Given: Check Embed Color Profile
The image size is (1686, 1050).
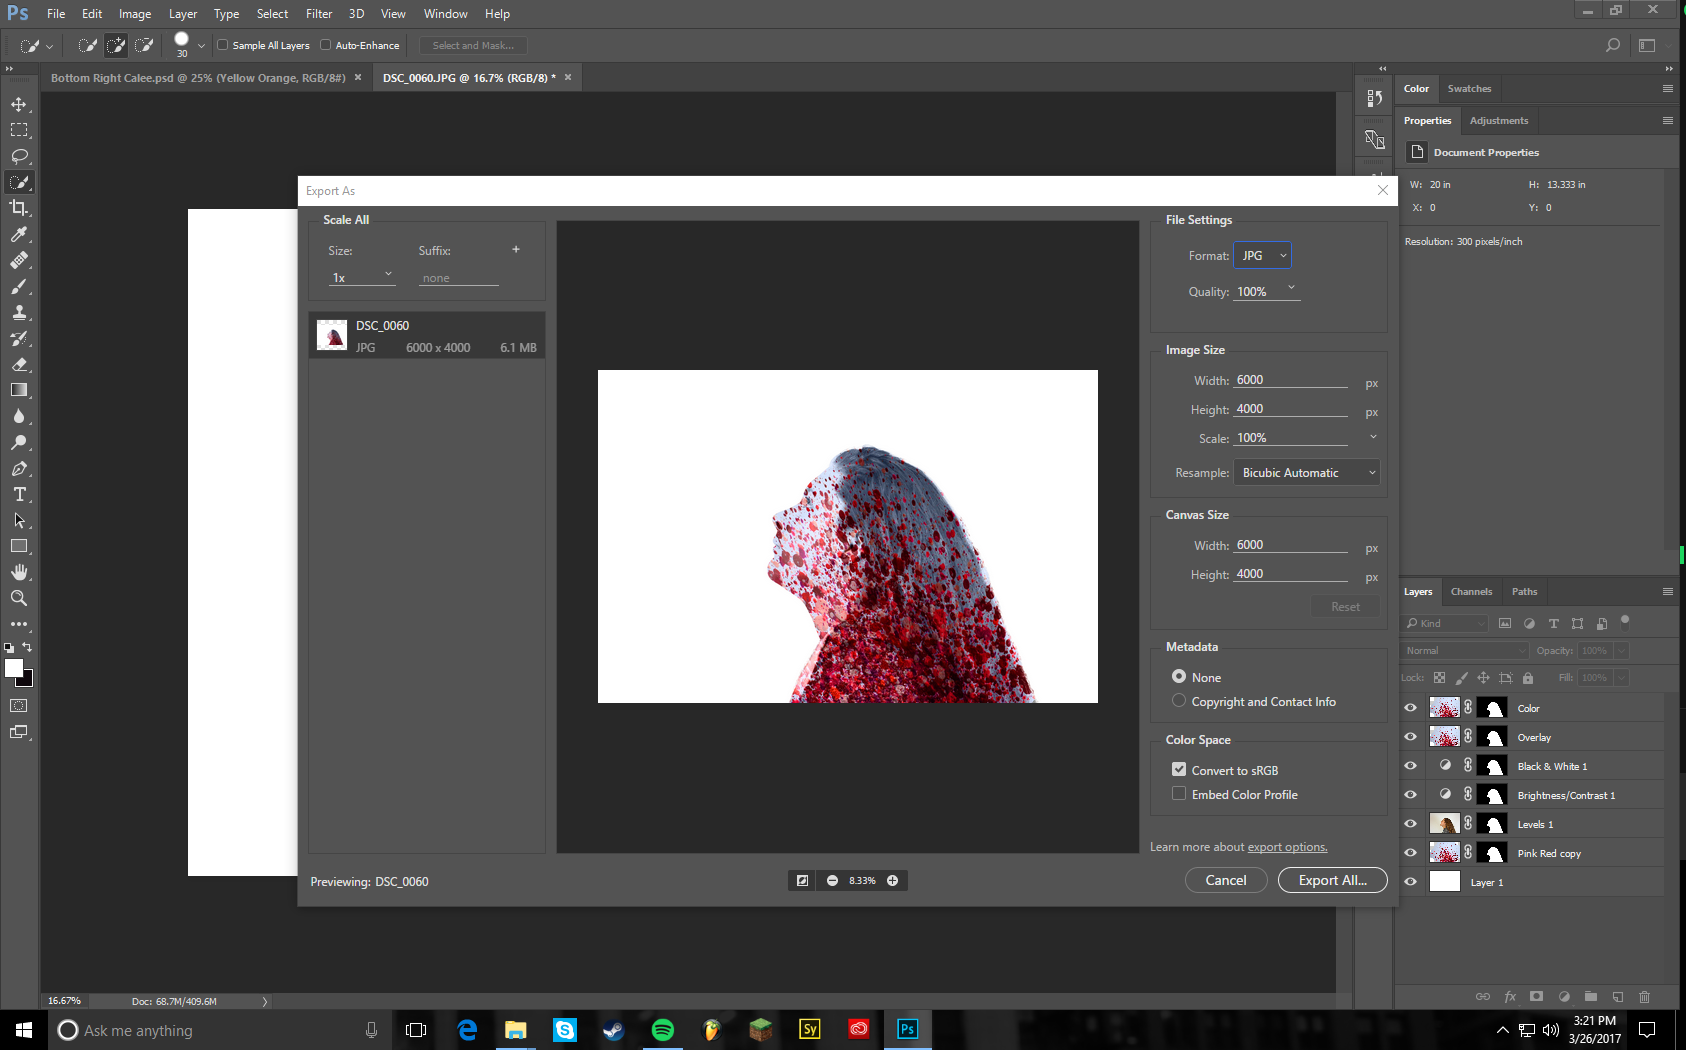Looking at the screenshot, I should pyautogui.click(x=1179, y=794).
